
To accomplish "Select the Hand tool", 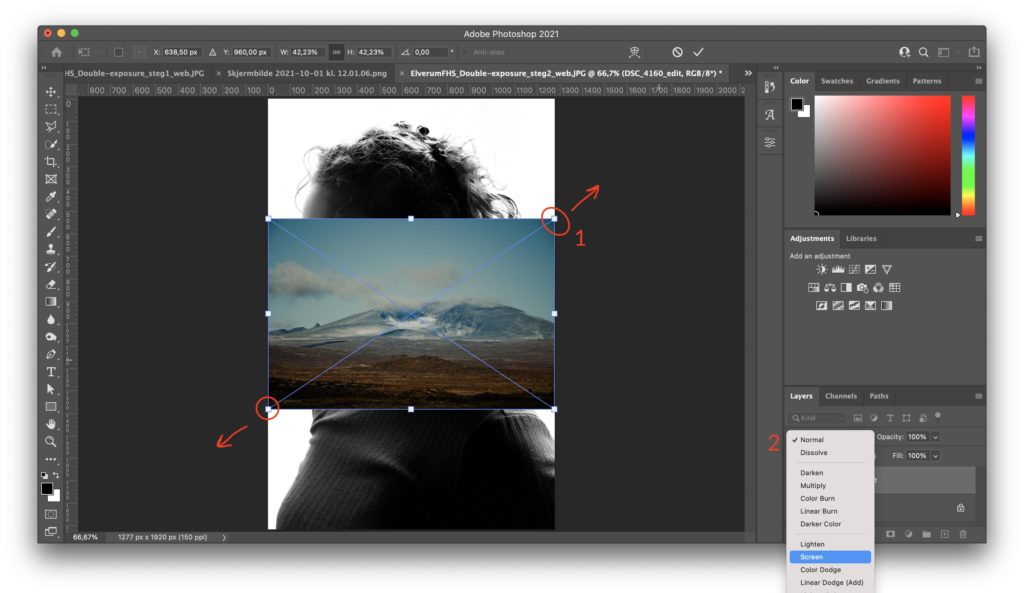I will pos(51,424).
